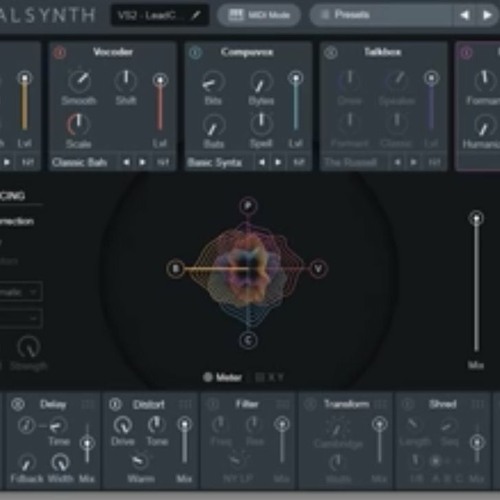This screenshot has height=500, width=500.
Task: Click the B node in the visualizer
Action: (x=176, y=269)
